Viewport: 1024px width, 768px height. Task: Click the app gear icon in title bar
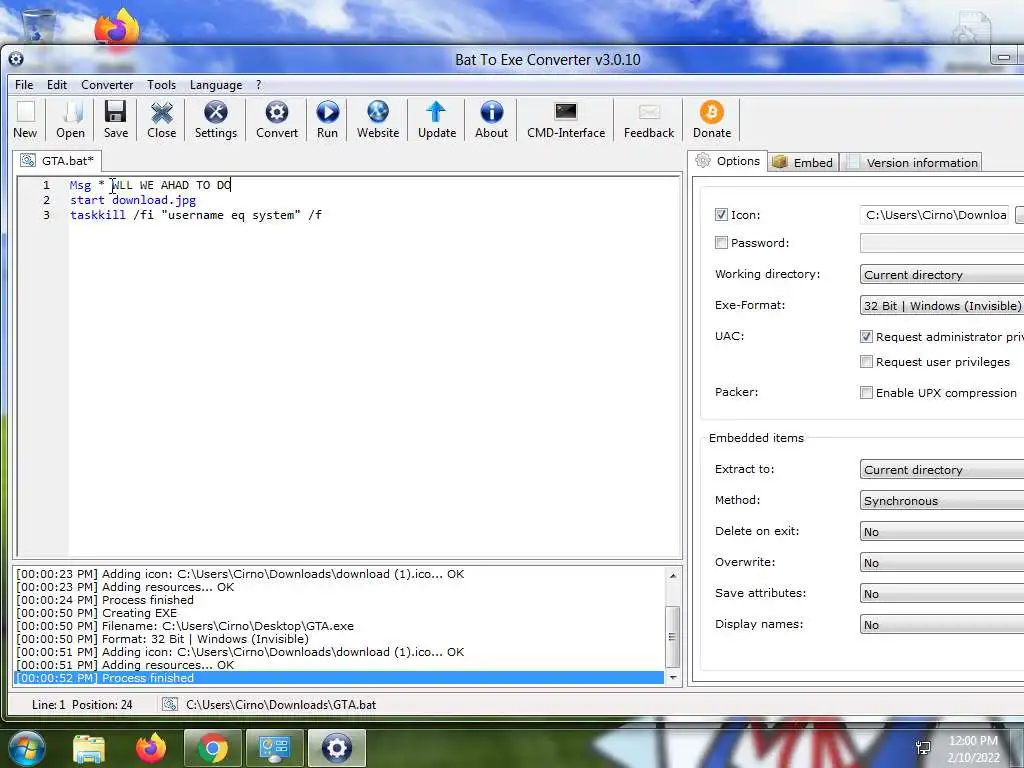16,59
